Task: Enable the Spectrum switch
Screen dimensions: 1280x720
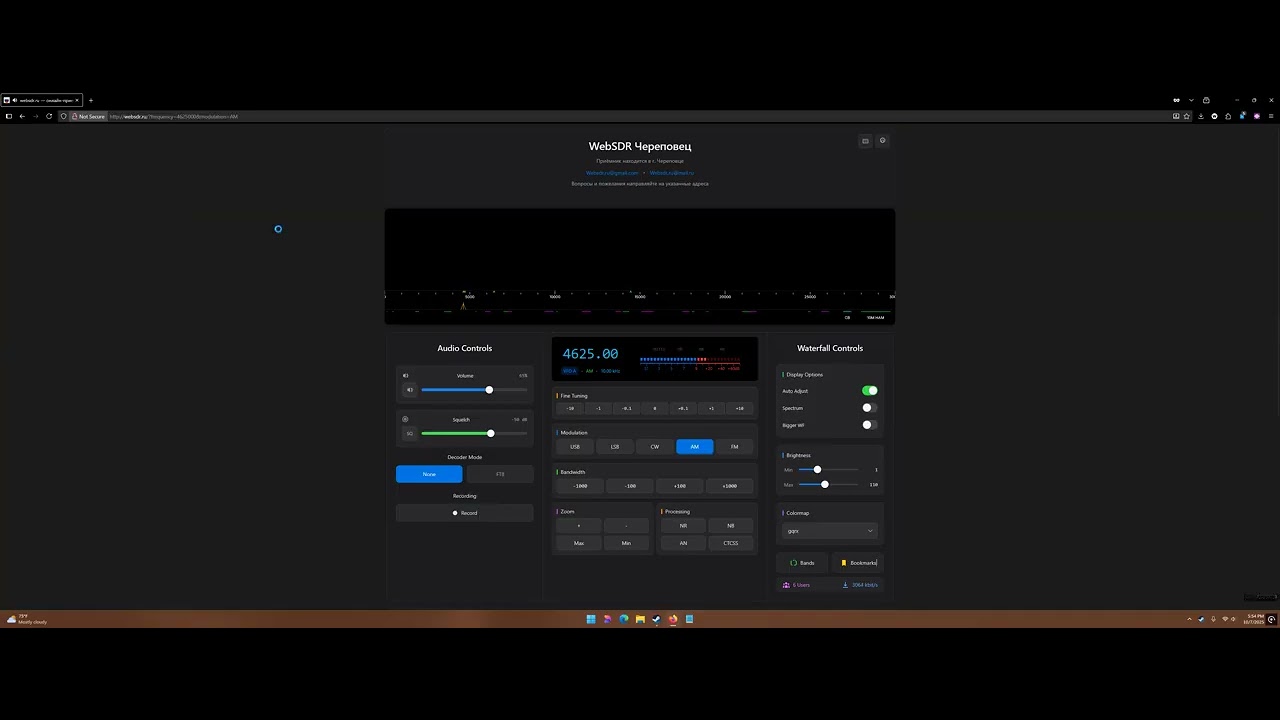Action: (x=870, y=408)
